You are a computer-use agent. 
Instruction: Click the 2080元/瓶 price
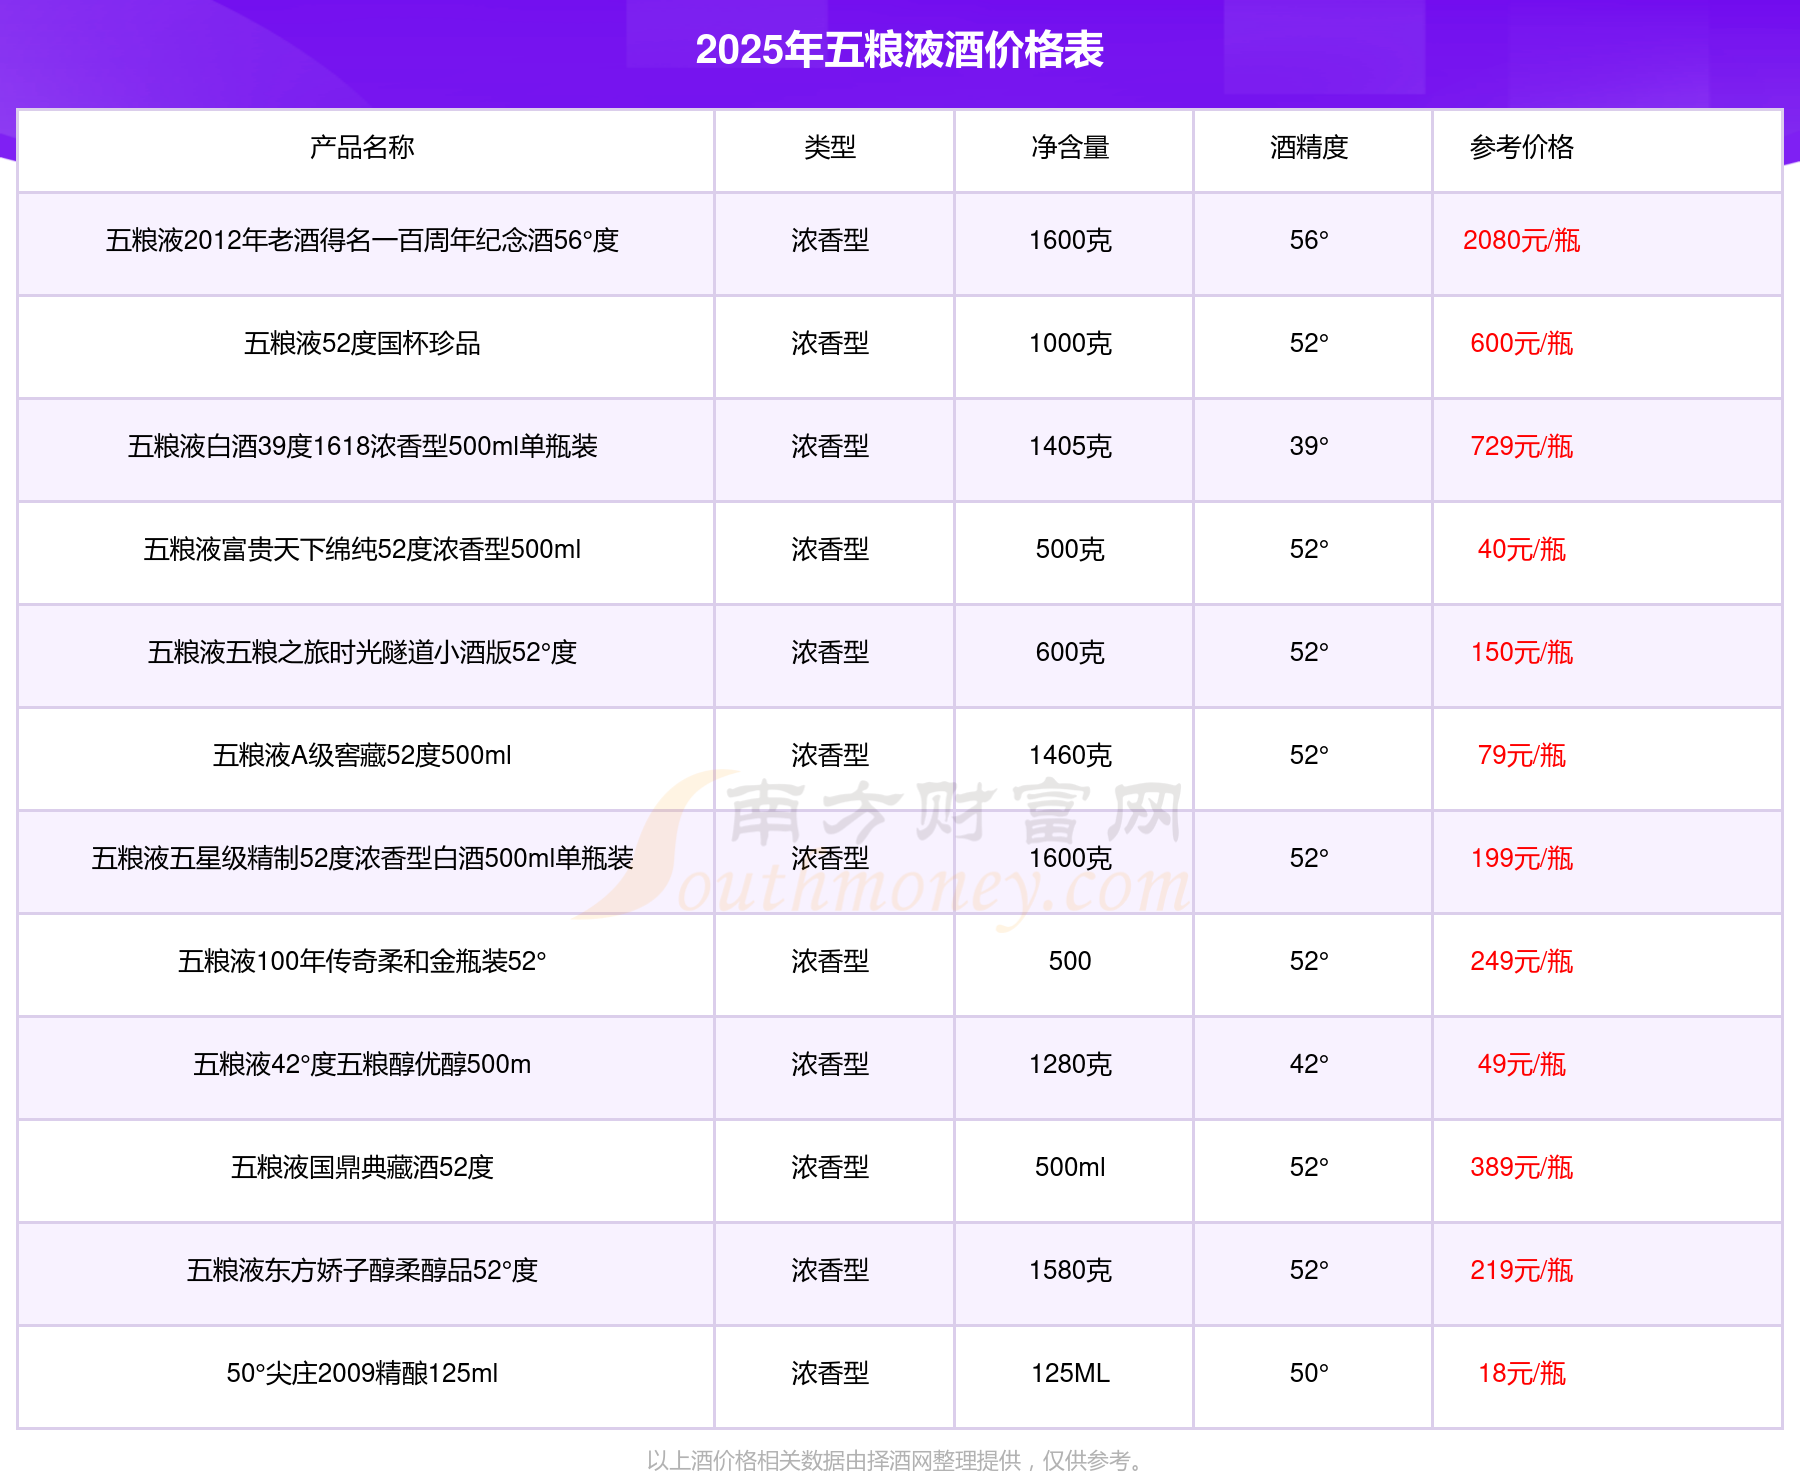[x=1521, y=241]
